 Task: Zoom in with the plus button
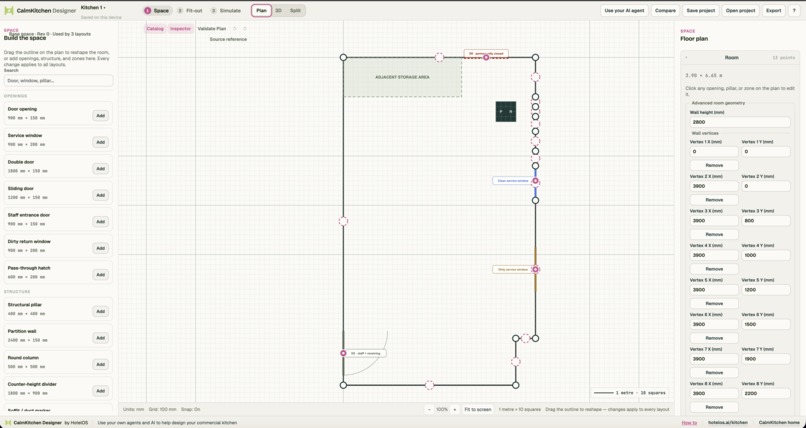click(x=454, y=410)
